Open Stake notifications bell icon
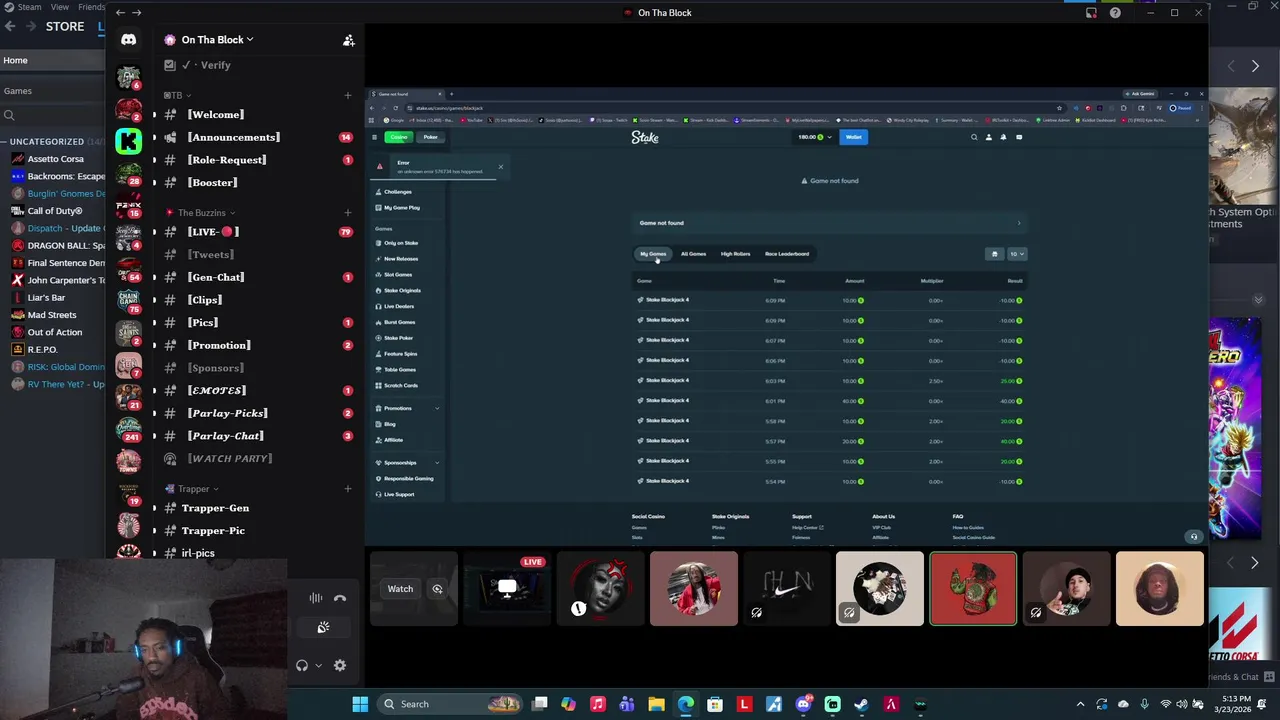 [x=1003, y=137]
